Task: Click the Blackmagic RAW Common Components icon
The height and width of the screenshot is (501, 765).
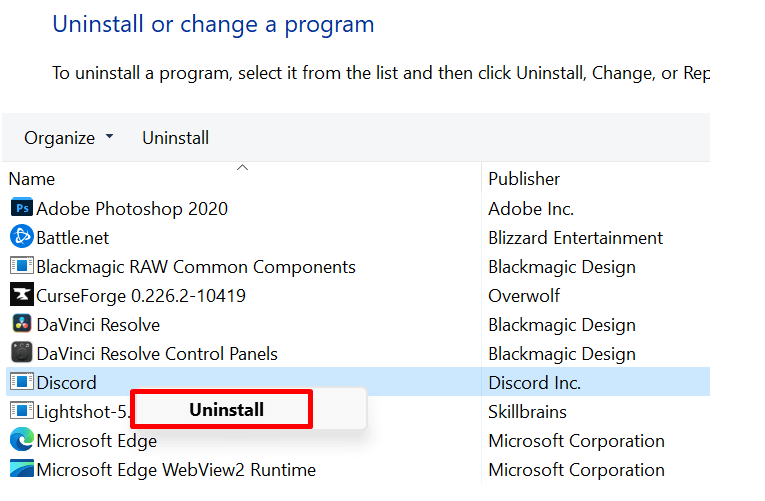Action: (x=21, y=267)
